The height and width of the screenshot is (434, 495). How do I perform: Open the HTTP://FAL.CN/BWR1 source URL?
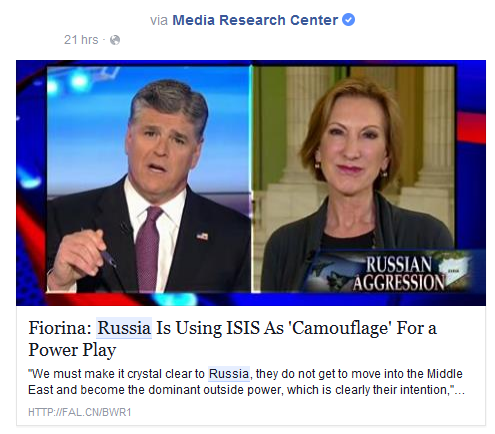(80, 412)
